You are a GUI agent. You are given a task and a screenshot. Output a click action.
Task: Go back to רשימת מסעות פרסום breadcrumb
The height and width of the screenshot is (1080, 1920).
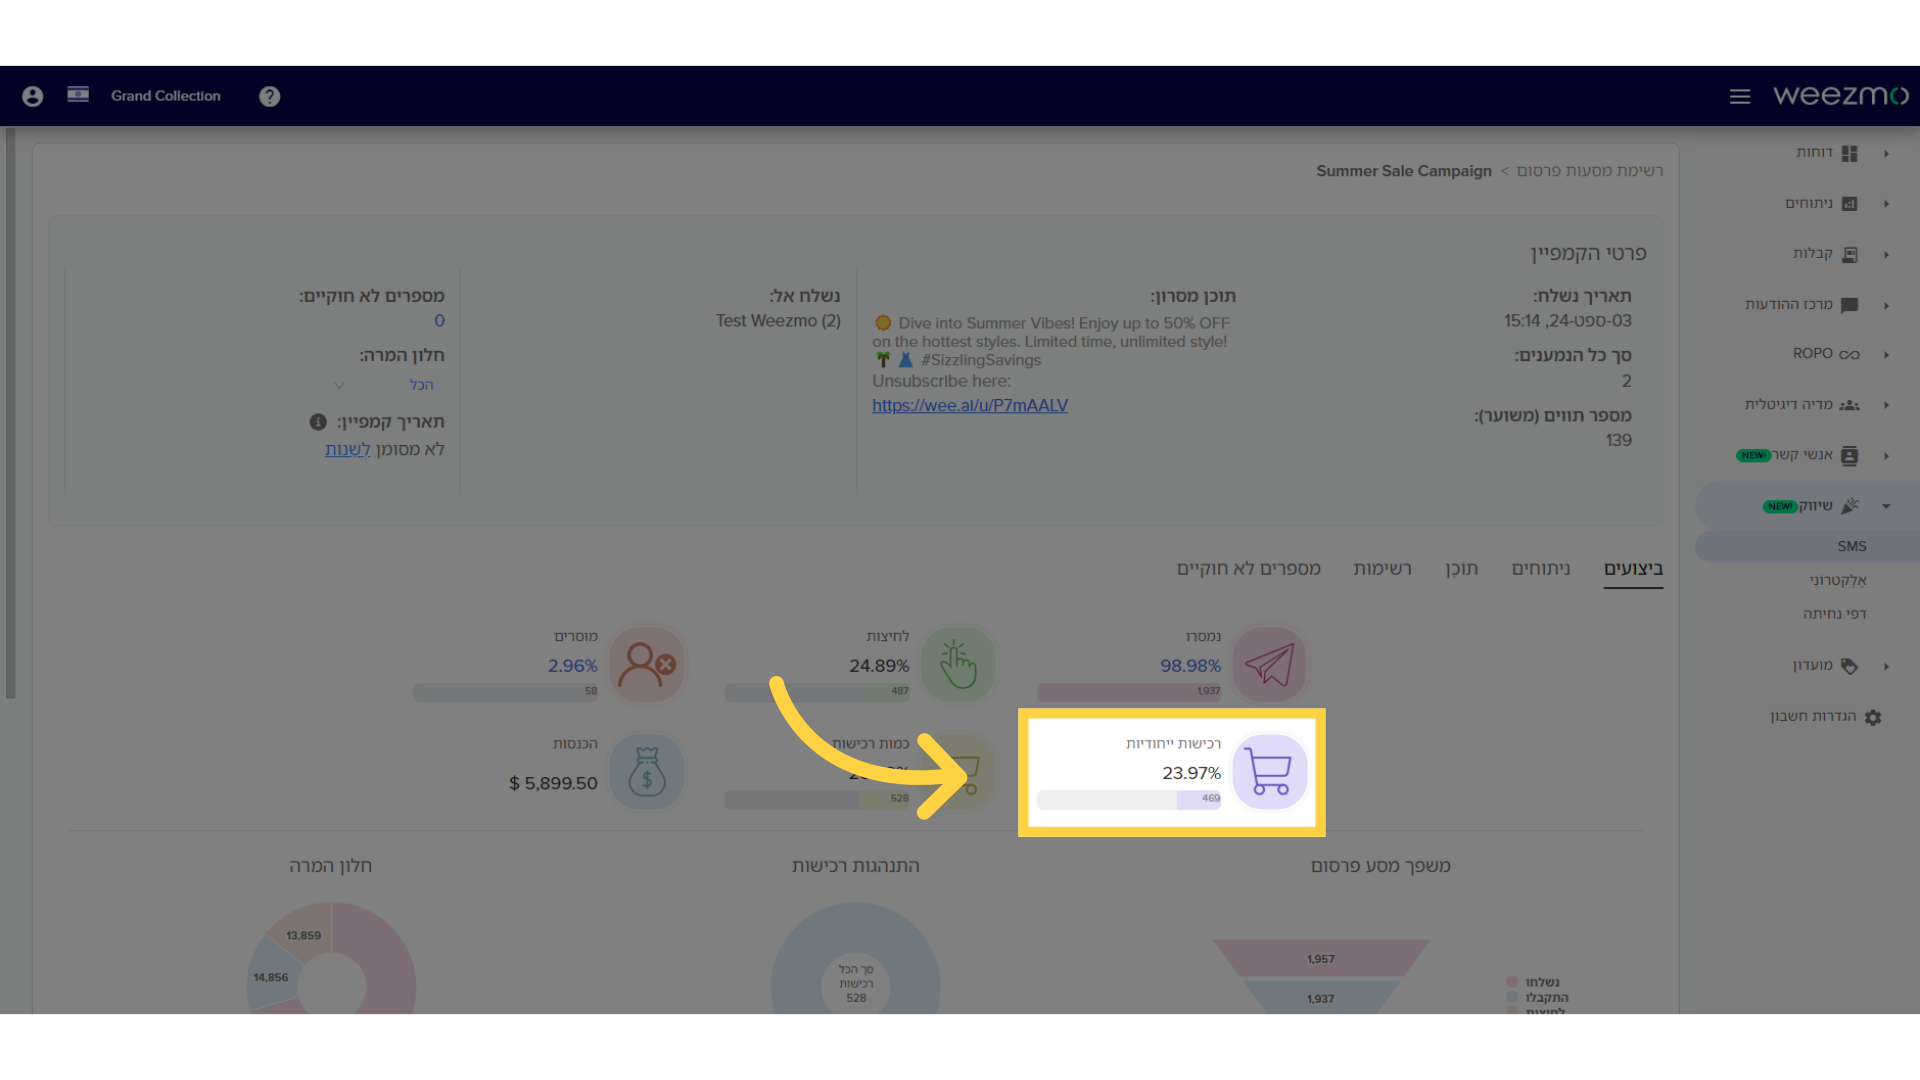(1590, 171)
